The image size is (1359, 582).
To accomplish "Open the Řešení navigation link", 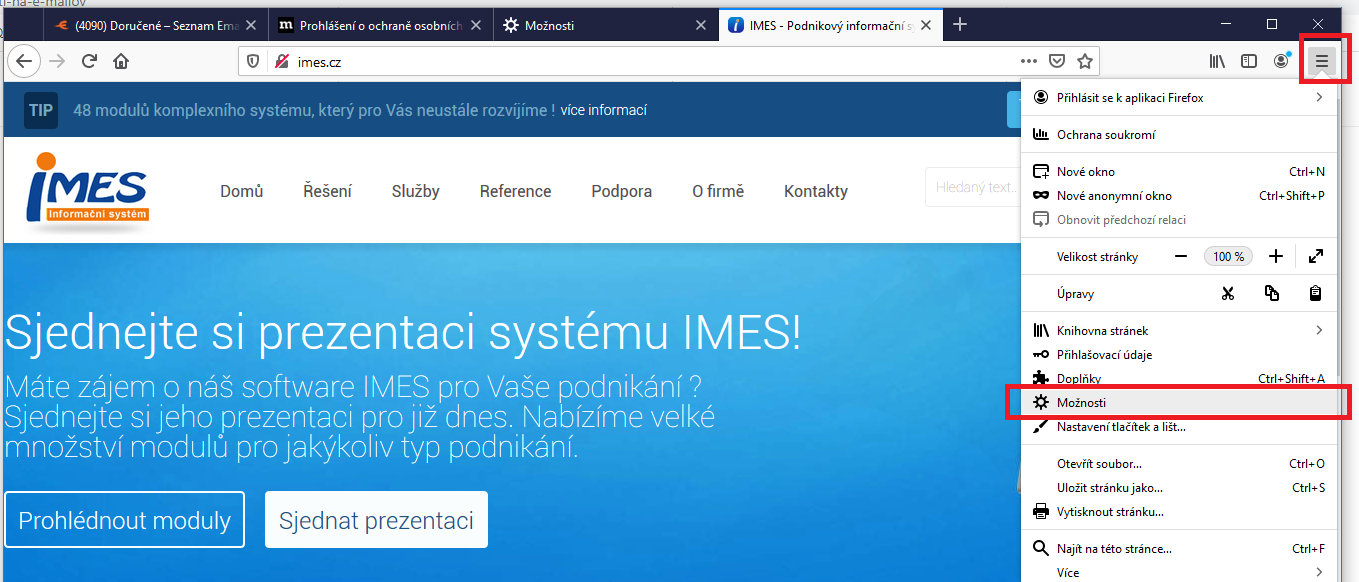I will tap(327, 191).
